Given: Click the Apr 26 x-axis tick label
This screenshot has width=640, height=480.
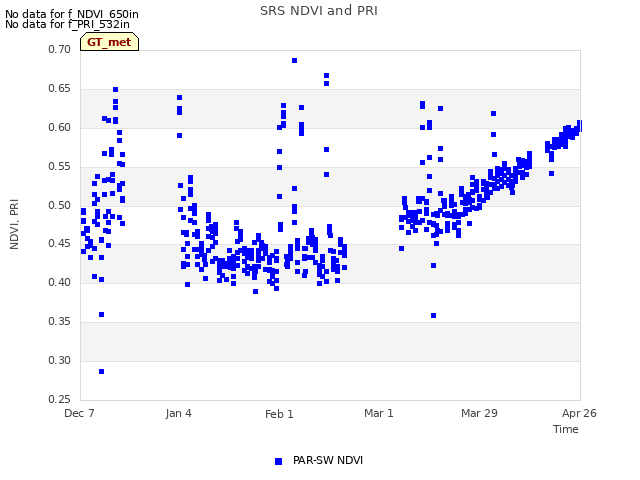Looking at the screenshot, I should (579, 413).
